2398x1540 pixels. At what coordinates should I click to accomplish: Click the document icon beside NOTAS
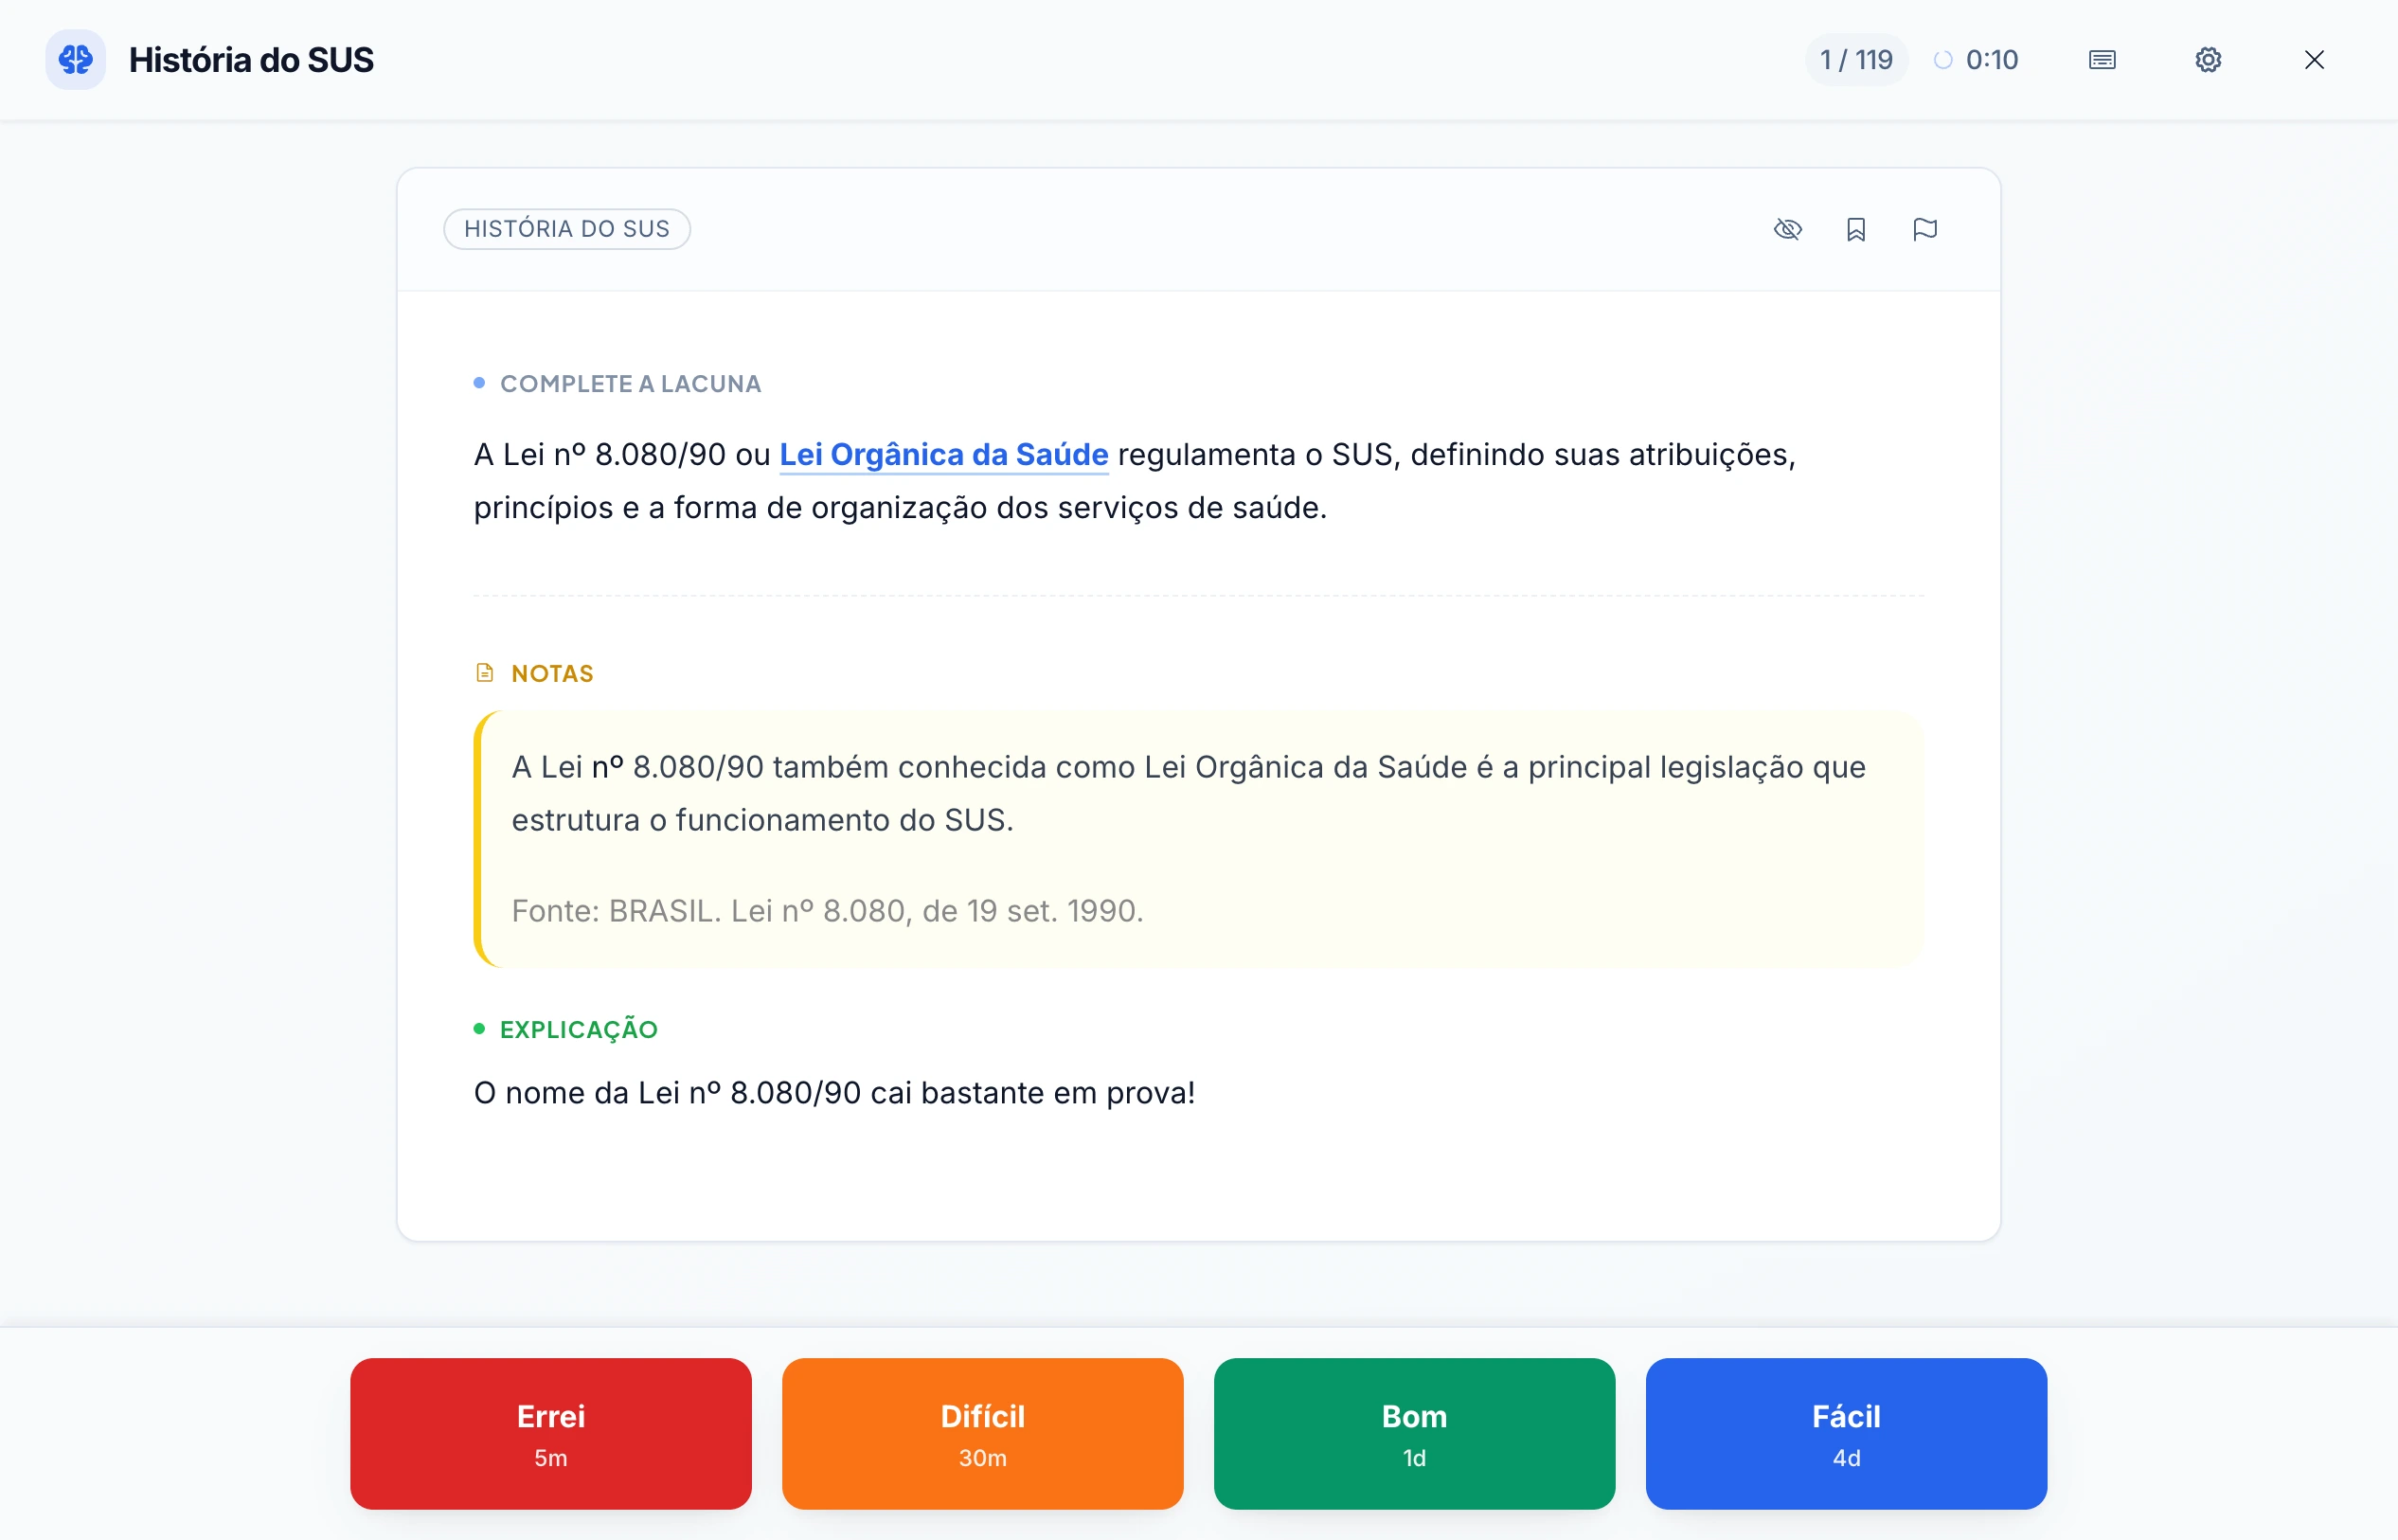(x=484, y=672)
